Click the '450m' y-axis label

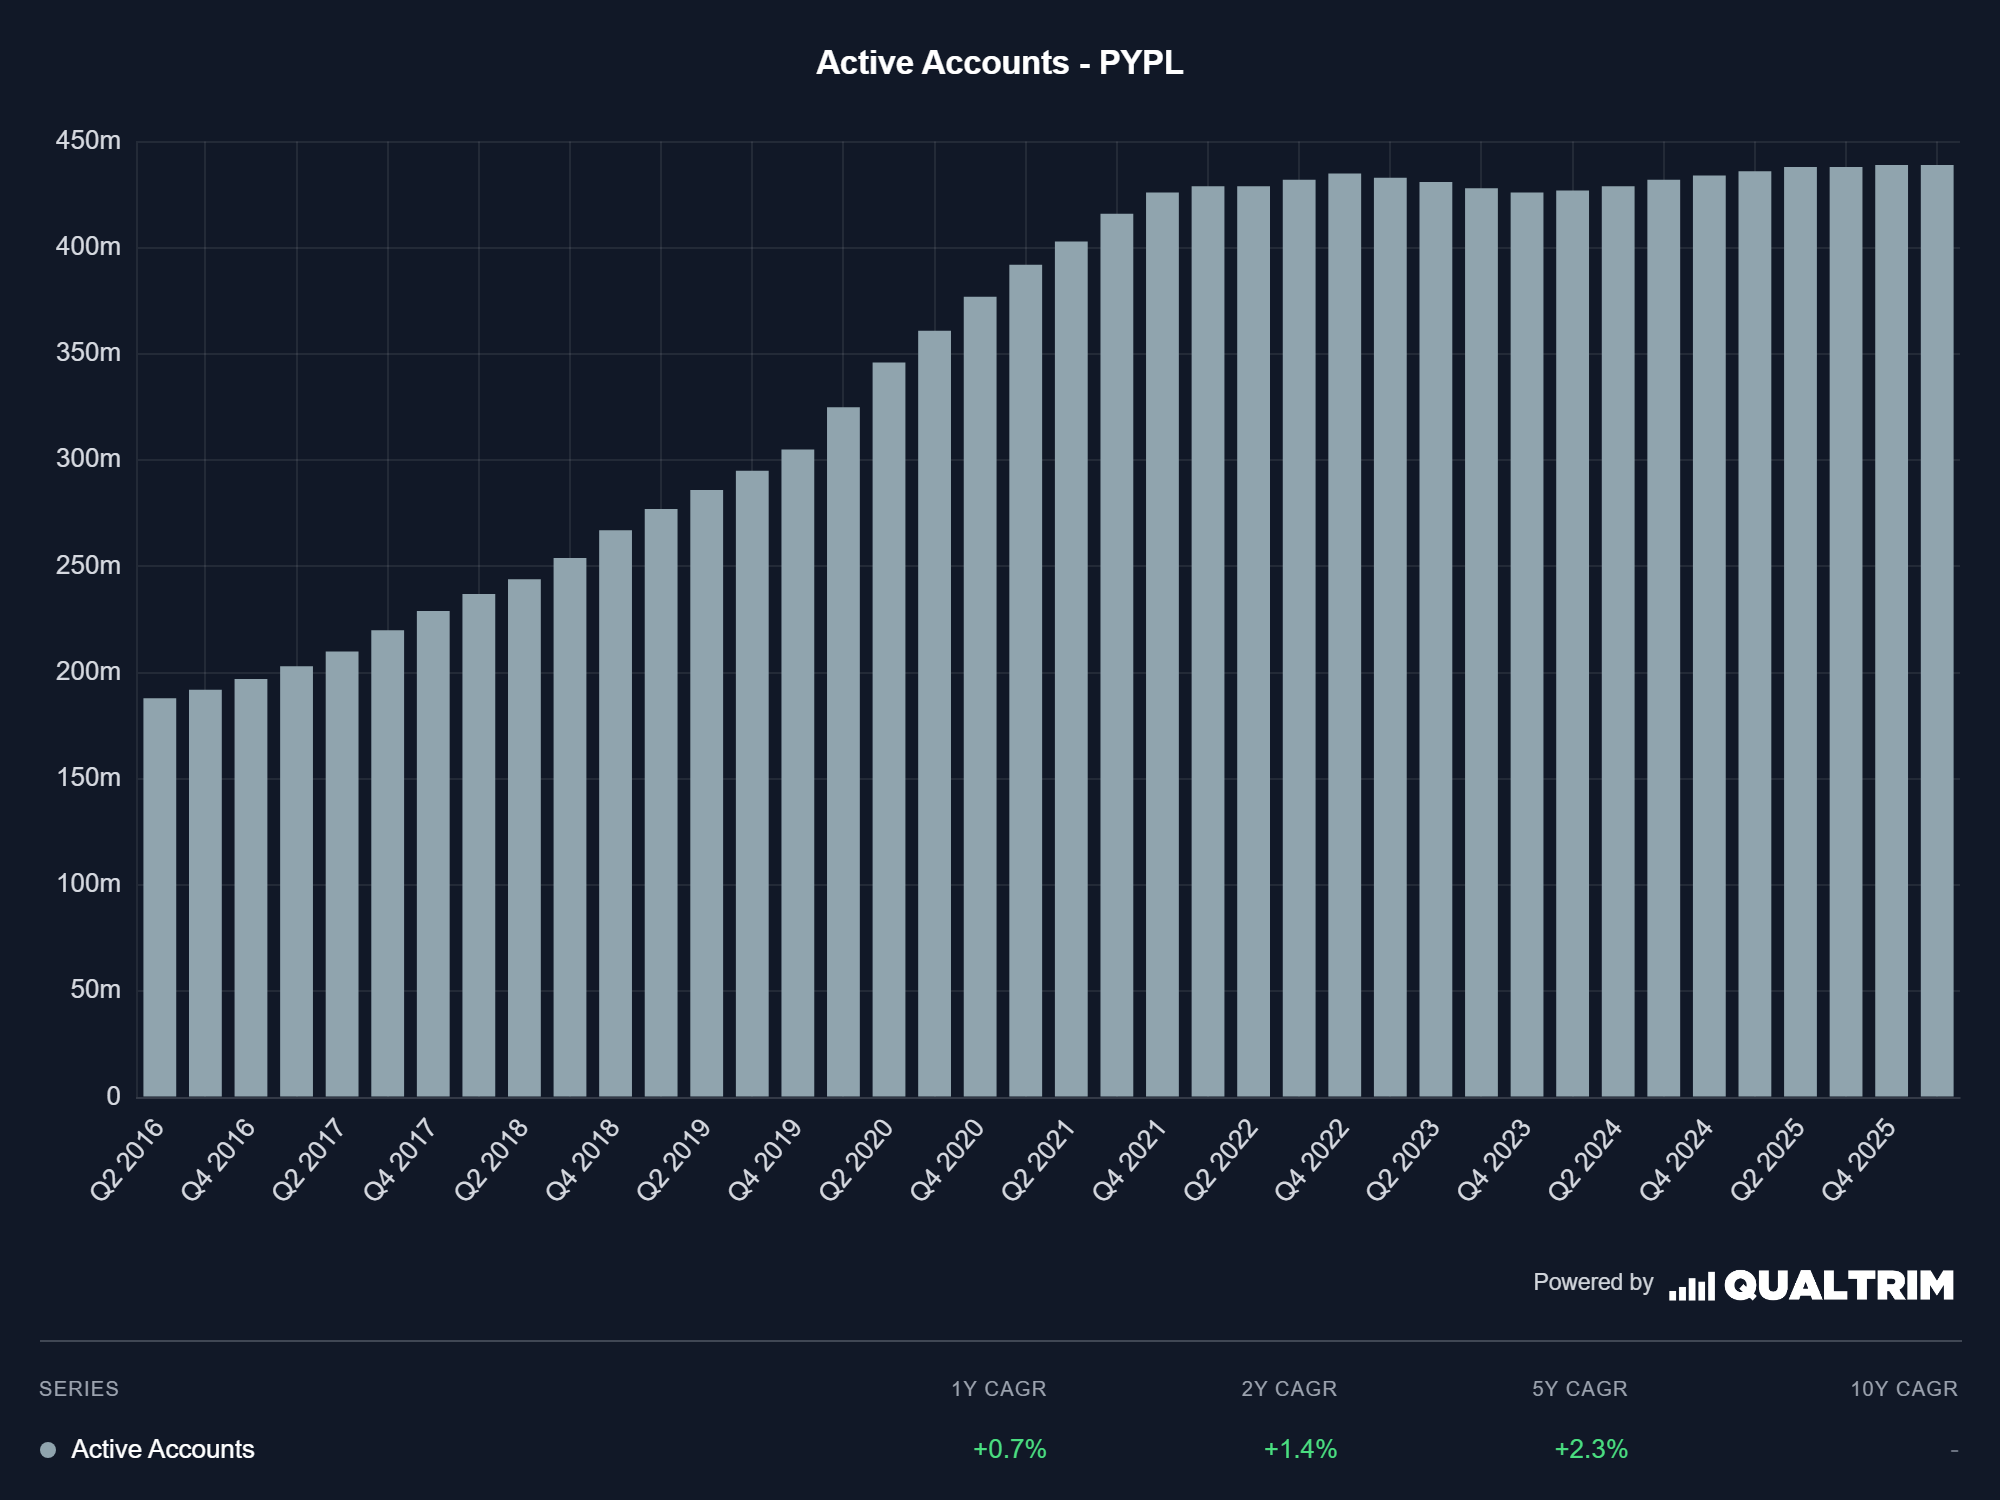coord(88,141)
